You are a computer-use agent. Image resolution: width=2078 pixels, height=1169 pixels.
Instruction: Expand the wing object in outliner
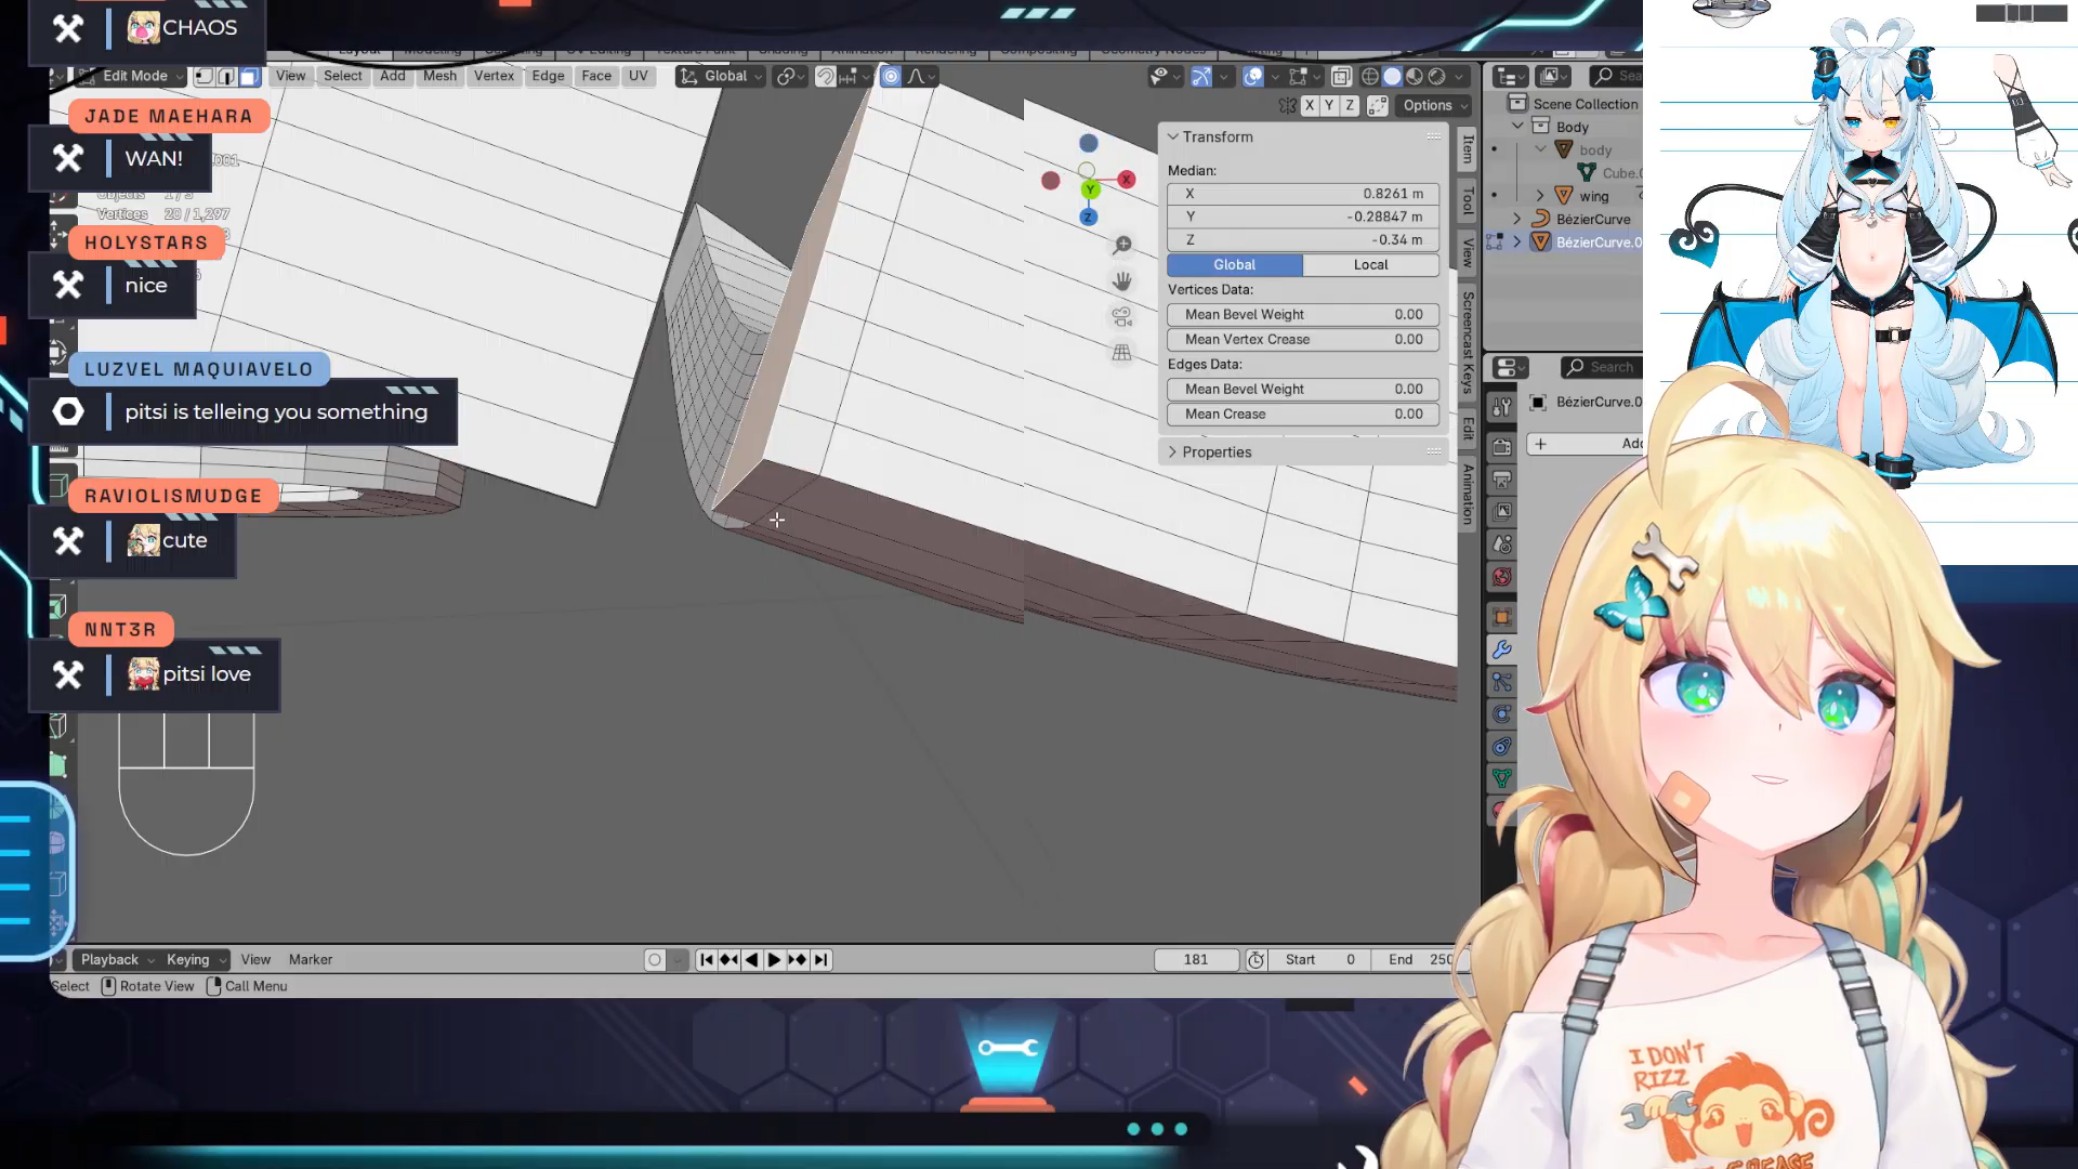1540,196
